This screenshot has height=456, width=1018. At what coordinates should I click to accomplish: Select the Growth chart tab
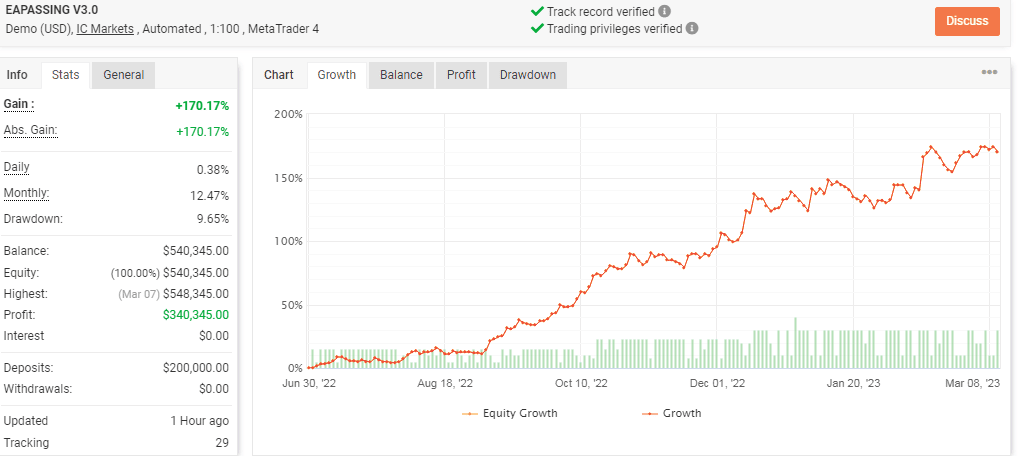[336, 75]
